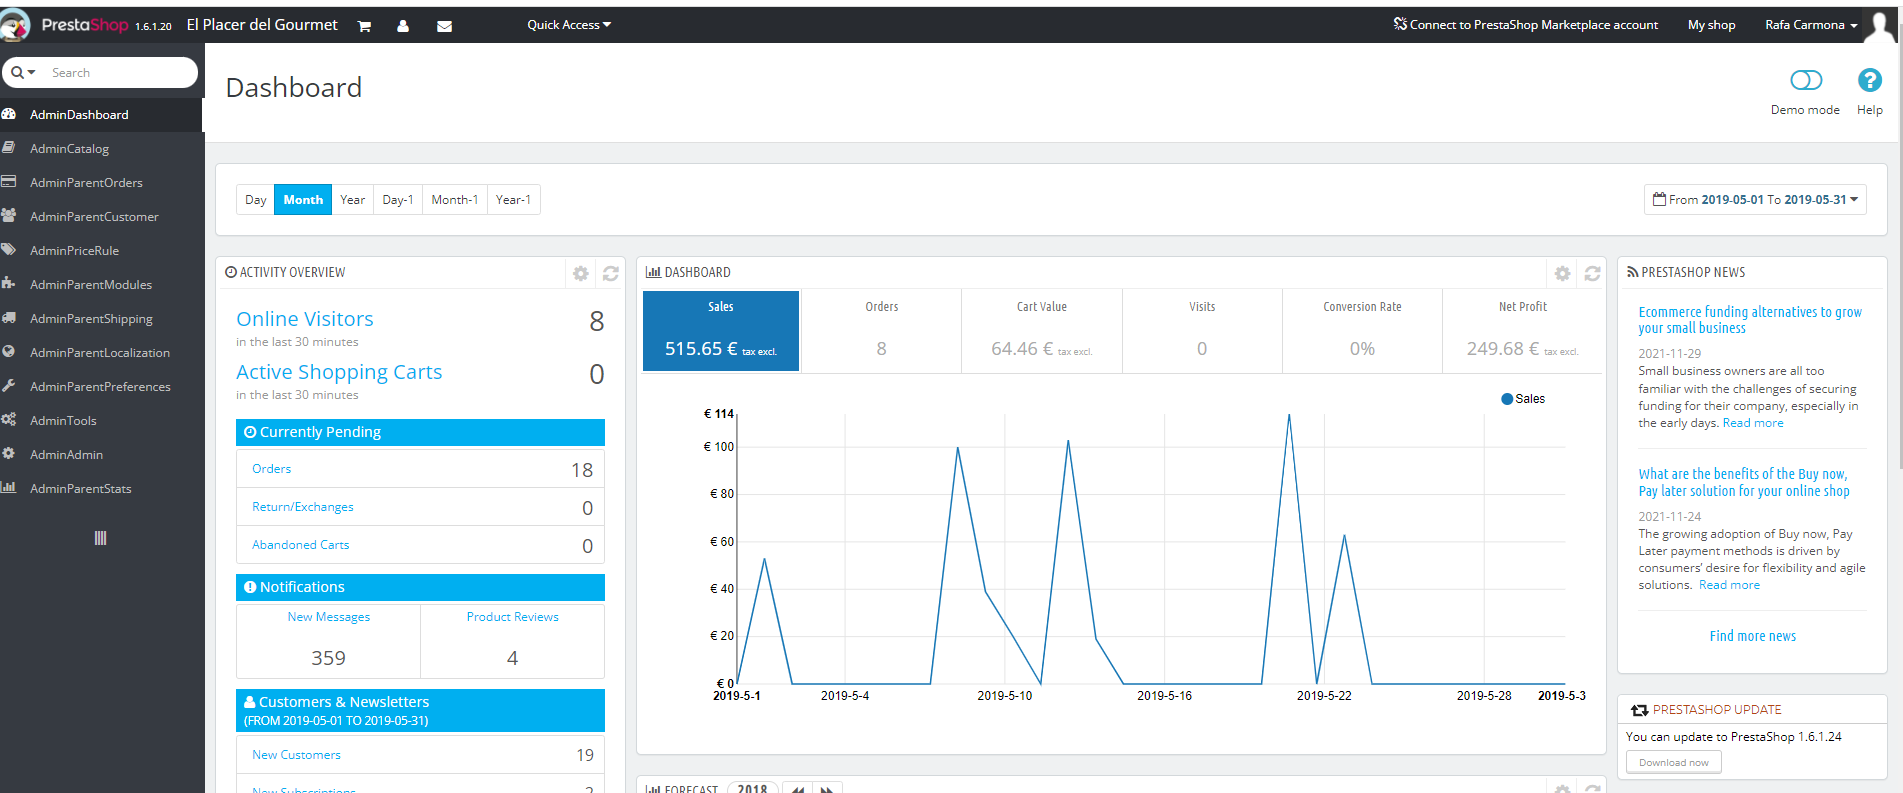Click the AdminParentCustomer group icon in sidebar
Image resolution: width=1903 pixels, height=793 pixels.
pyautogui.click(x=9, y=216)
